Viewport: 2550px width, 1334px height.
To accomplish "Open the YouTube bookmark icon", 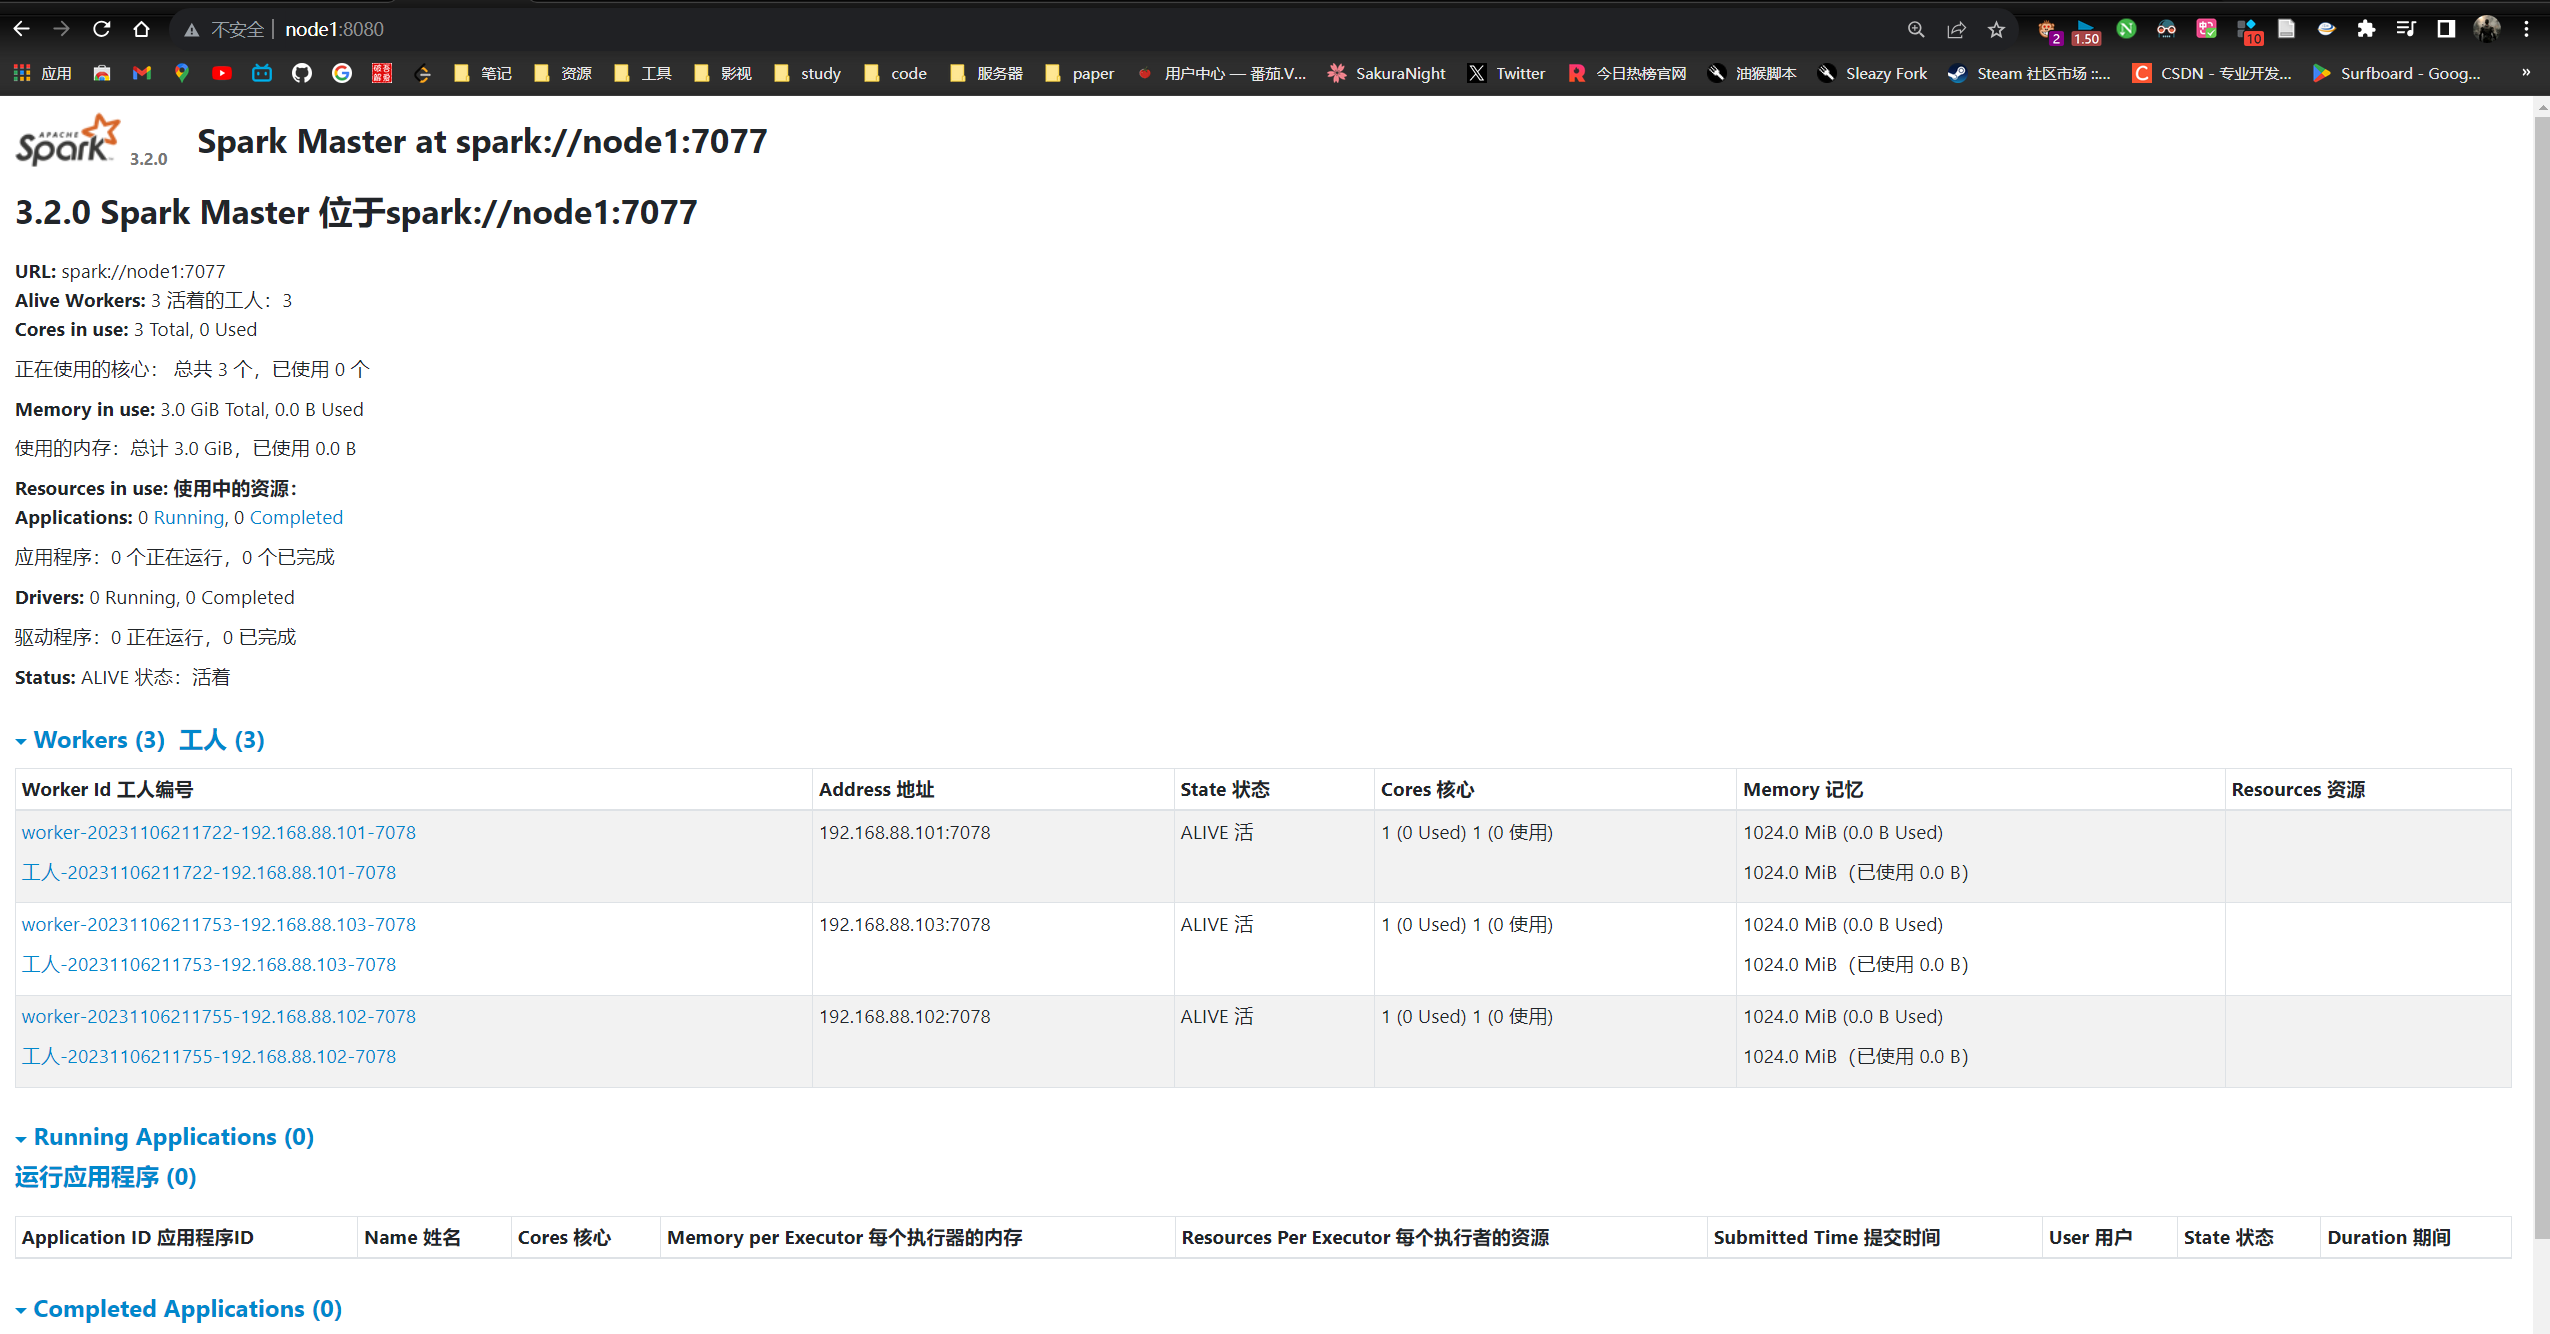I will click(222, 73).
